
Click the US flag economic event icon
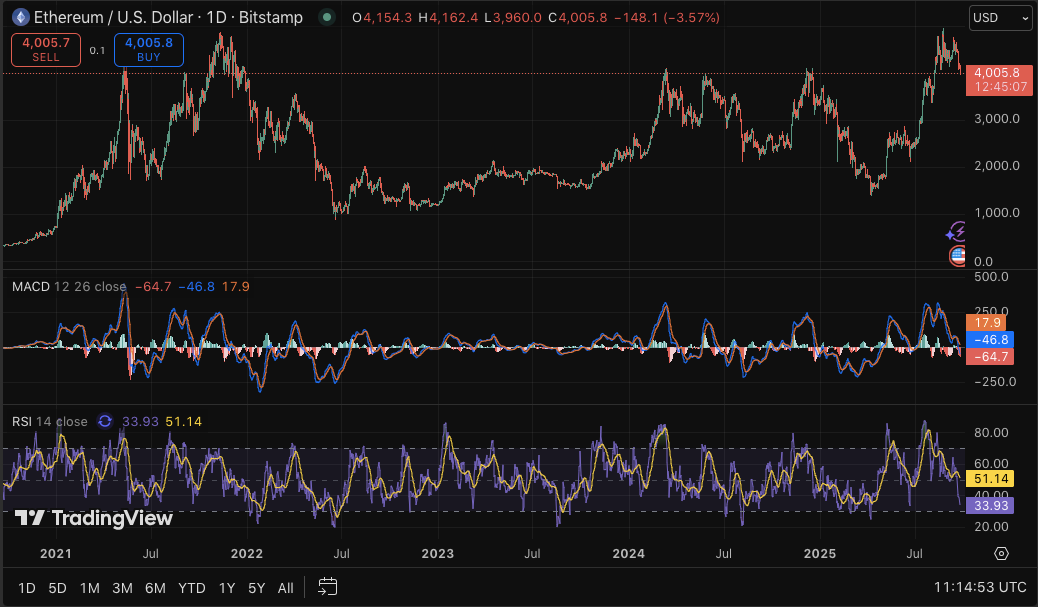tap(958, 256)
